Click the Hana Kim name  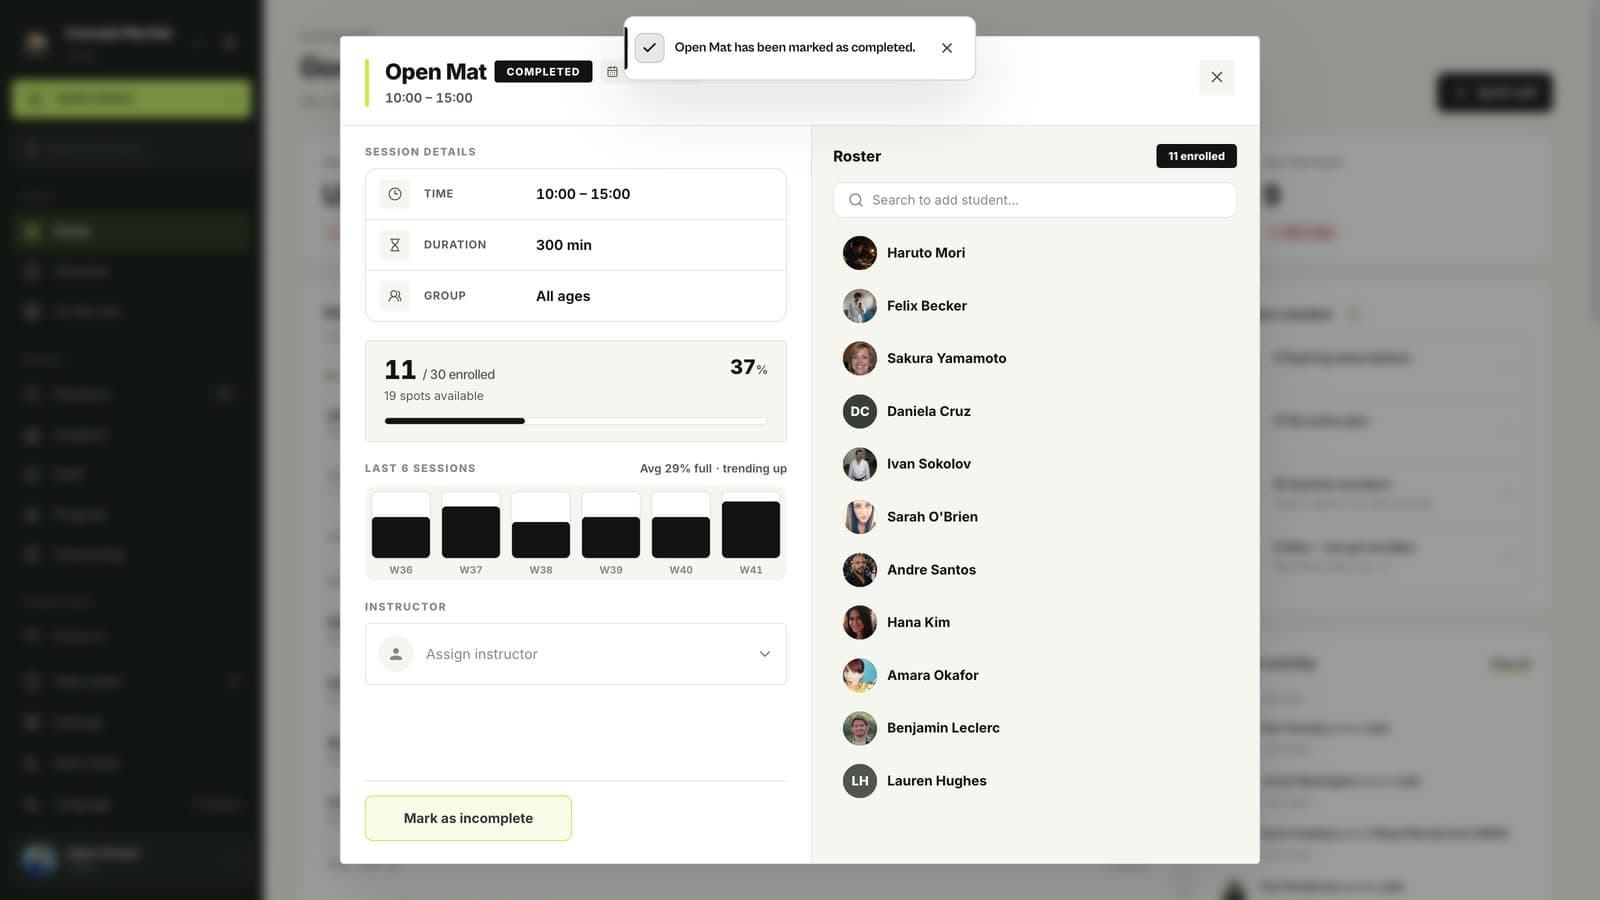[x=918, y=622]
